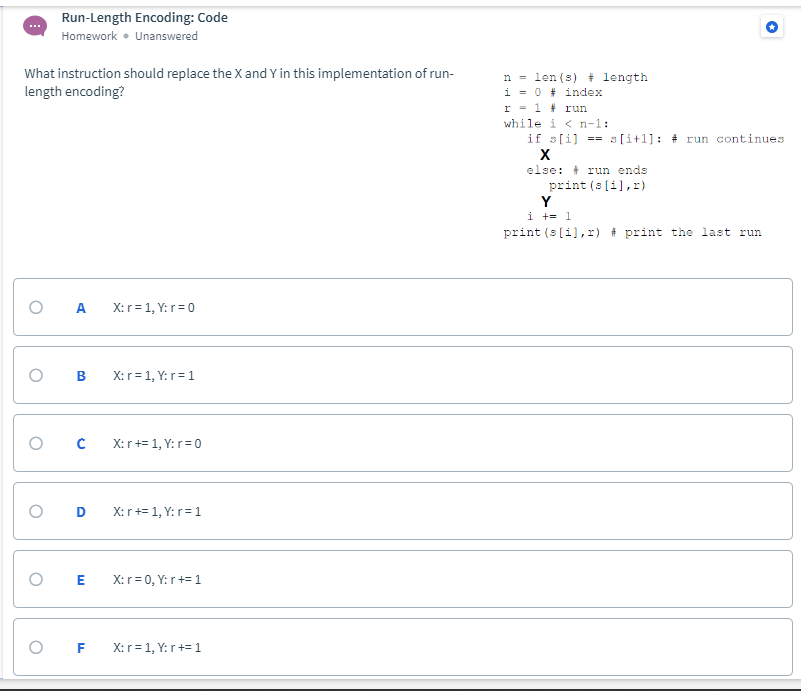Viewport: 801px width, 691px height.
Task: Click the 'else: # run ends' code line
Action: tap(586, 170)
